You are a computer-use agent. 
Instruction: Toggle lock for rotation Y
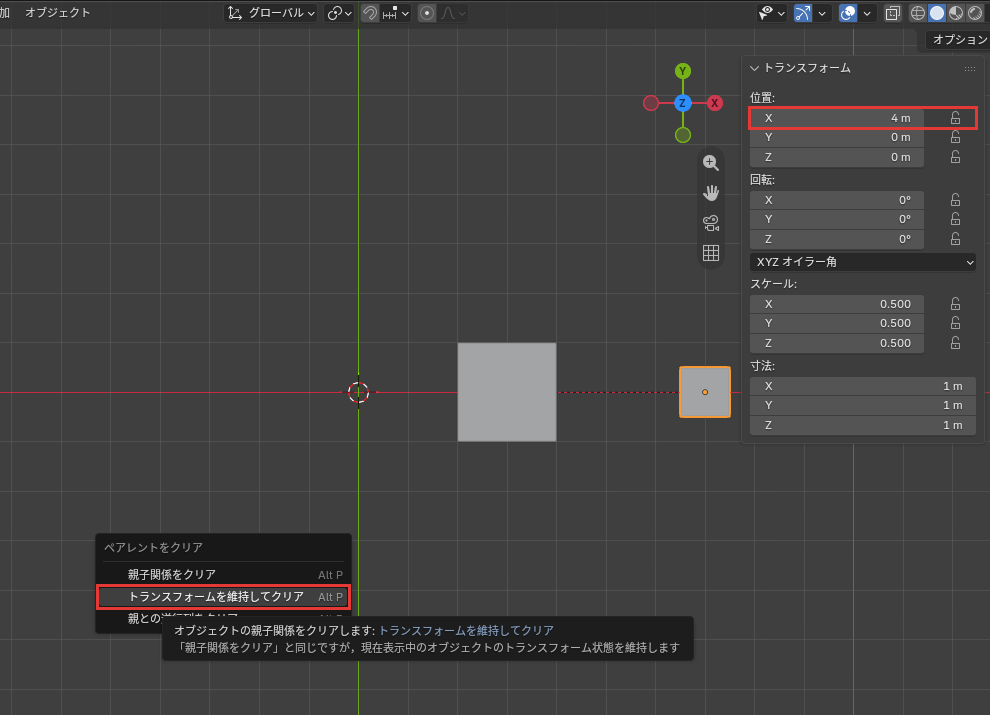point(955,219)
